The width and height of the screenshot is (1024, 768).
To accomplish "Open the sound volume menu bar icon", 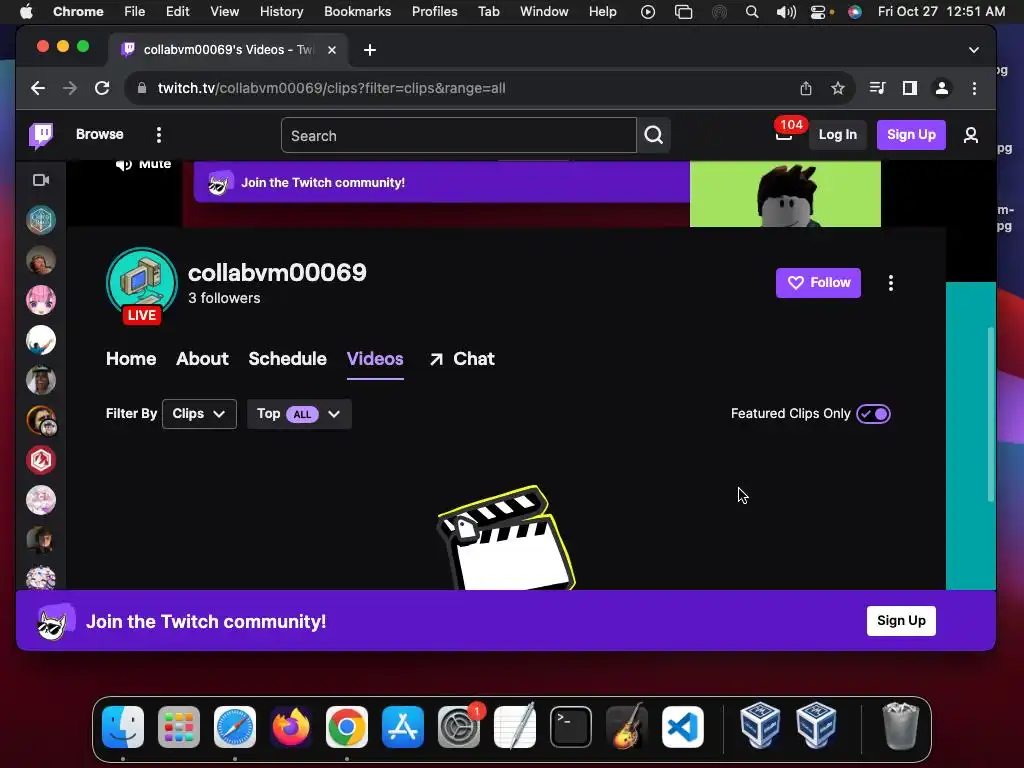I will (786, 11).
